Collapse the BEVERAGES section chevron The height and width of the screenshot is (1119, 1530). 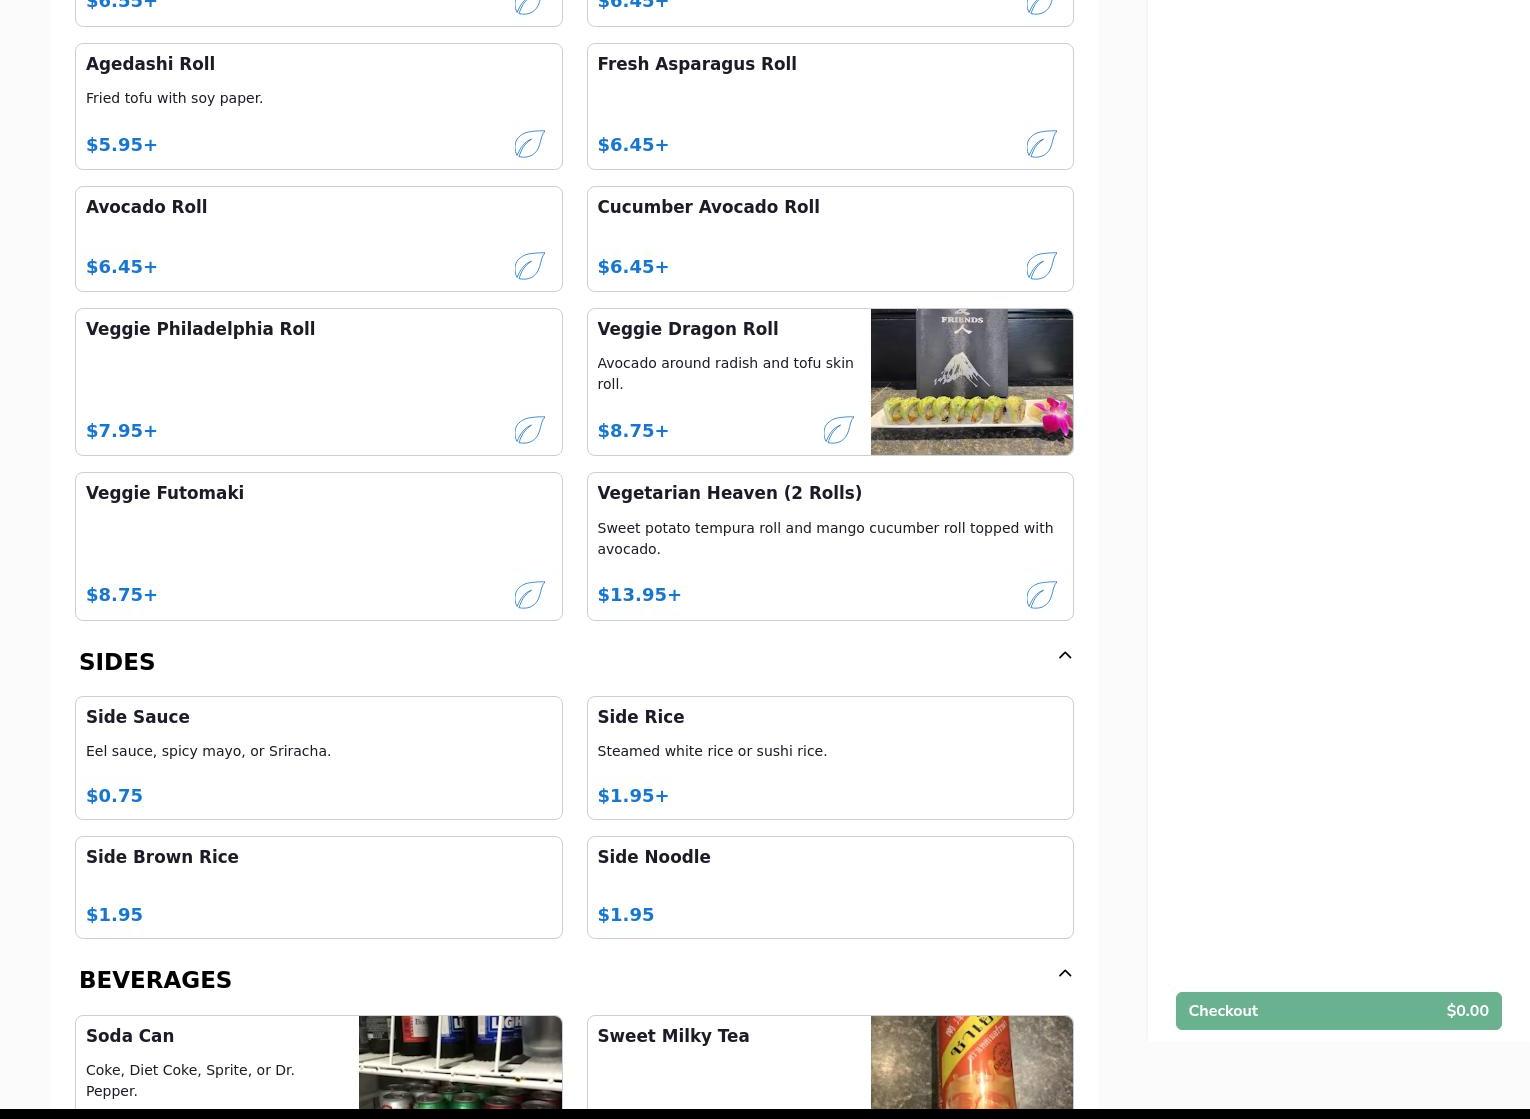[x=1065, y=974]
